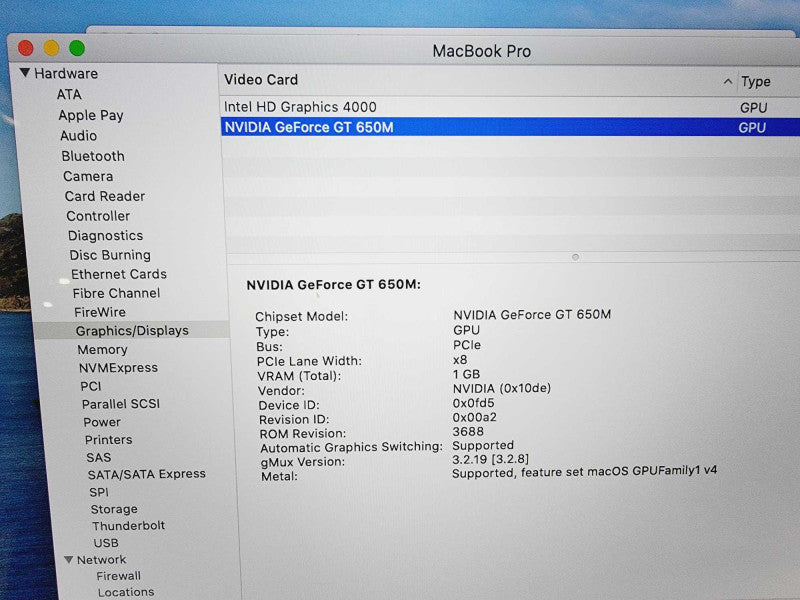This screenshot has width=800, height=600.
Task: Sort by Video Card column header
Action: click(261, 80)
